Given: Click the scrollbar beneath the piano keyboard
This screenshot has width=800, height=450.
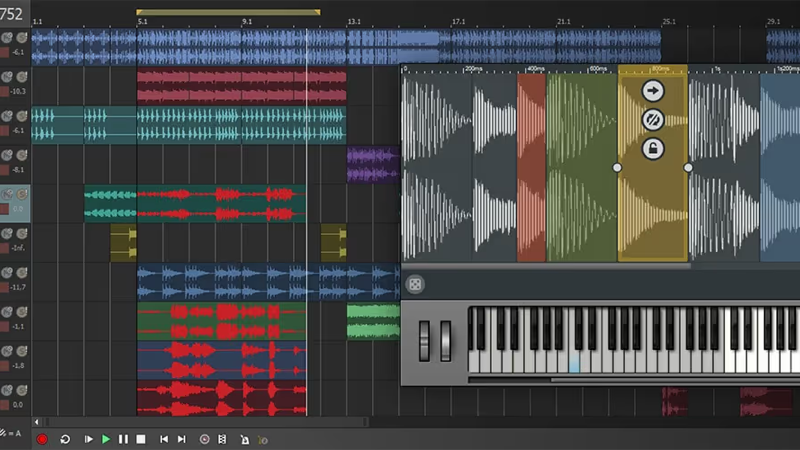Looking at the screenshot, I should 676,380.
